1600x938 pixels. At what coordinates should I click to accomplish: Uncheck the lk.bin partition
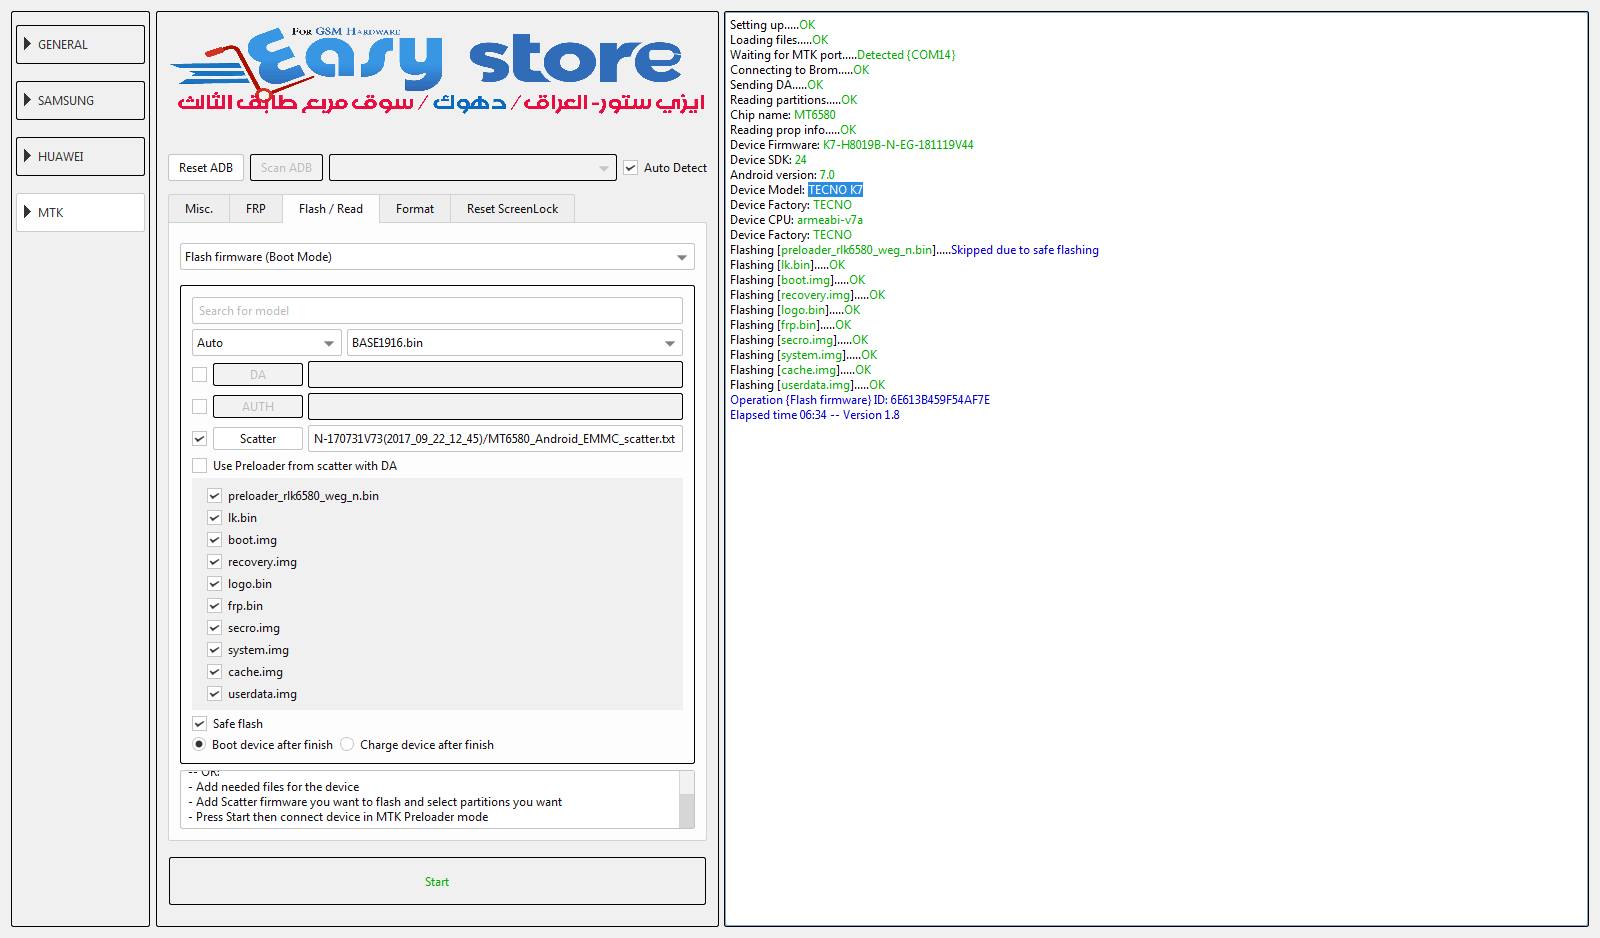coord(214,518)
